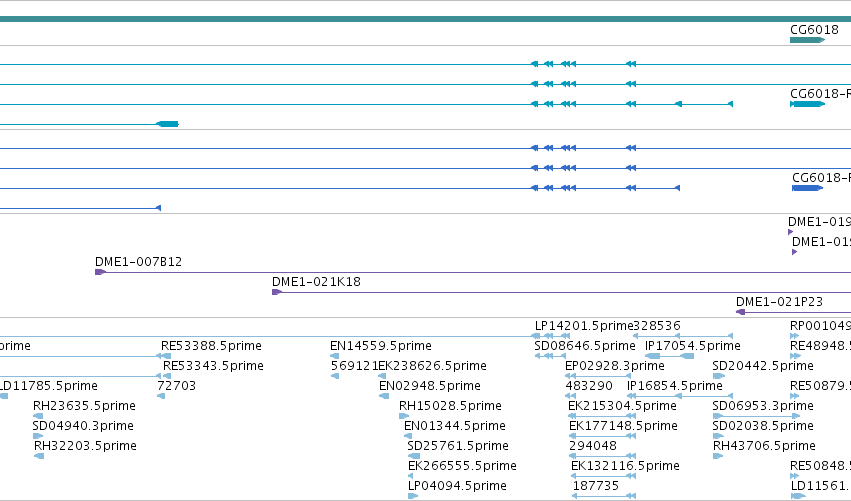Select the EN14559.5prime EST label
The width and height of the screenshot is (851, 501).
(380, 346)
